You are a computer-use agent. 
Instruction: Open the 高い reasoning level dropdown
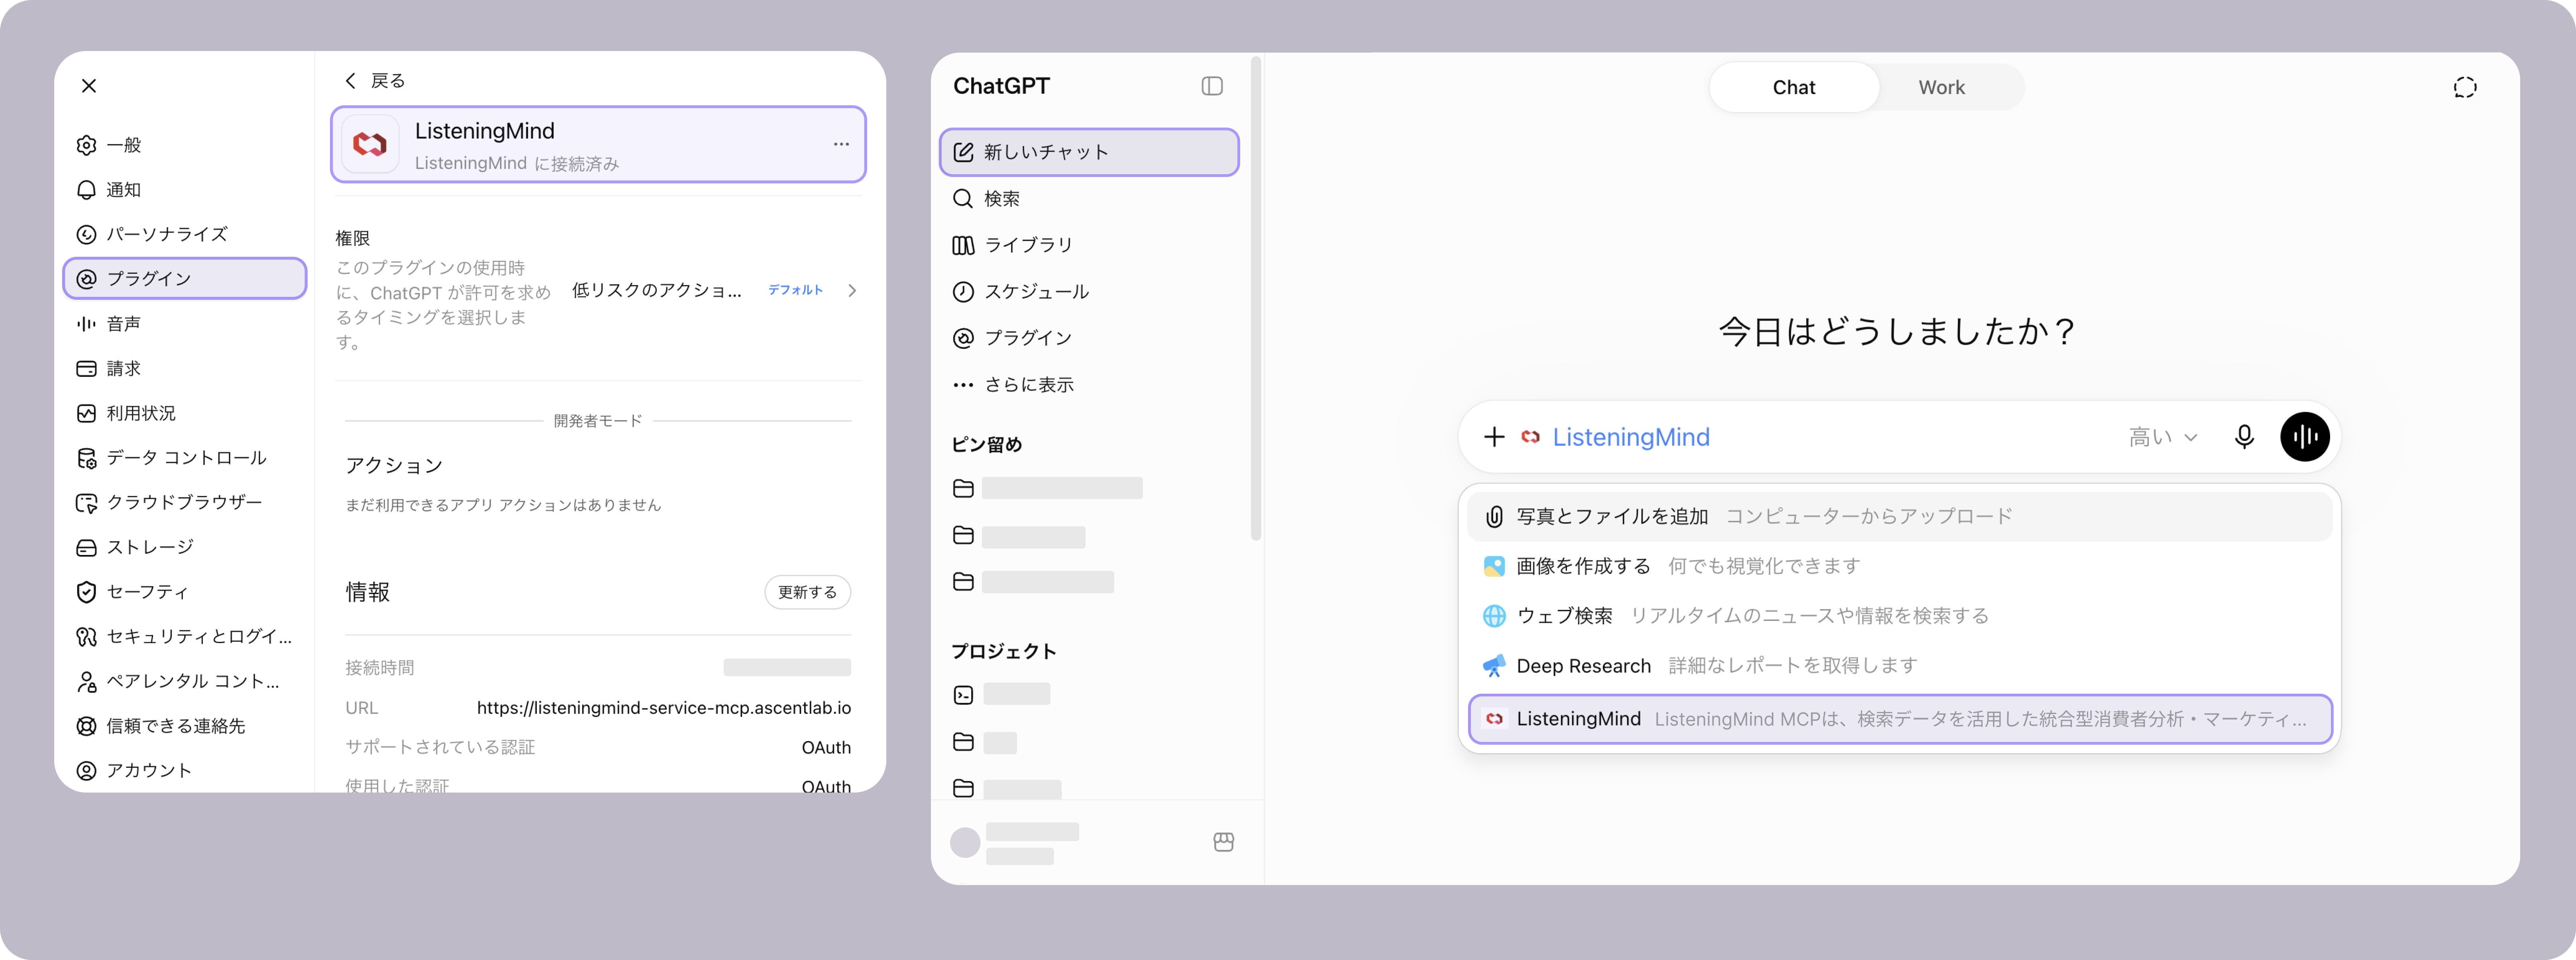point(2163,437)
